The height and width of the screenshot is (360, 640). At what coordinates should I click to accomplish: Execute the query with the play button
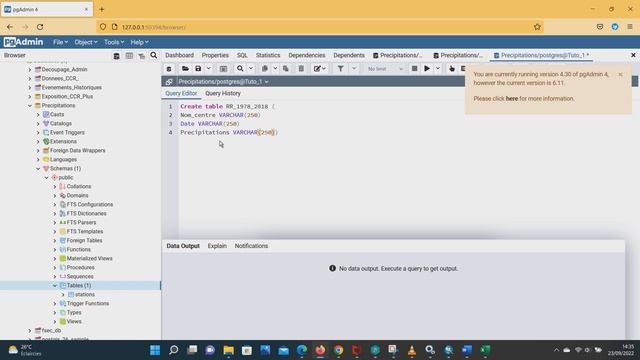pos(427,69)
